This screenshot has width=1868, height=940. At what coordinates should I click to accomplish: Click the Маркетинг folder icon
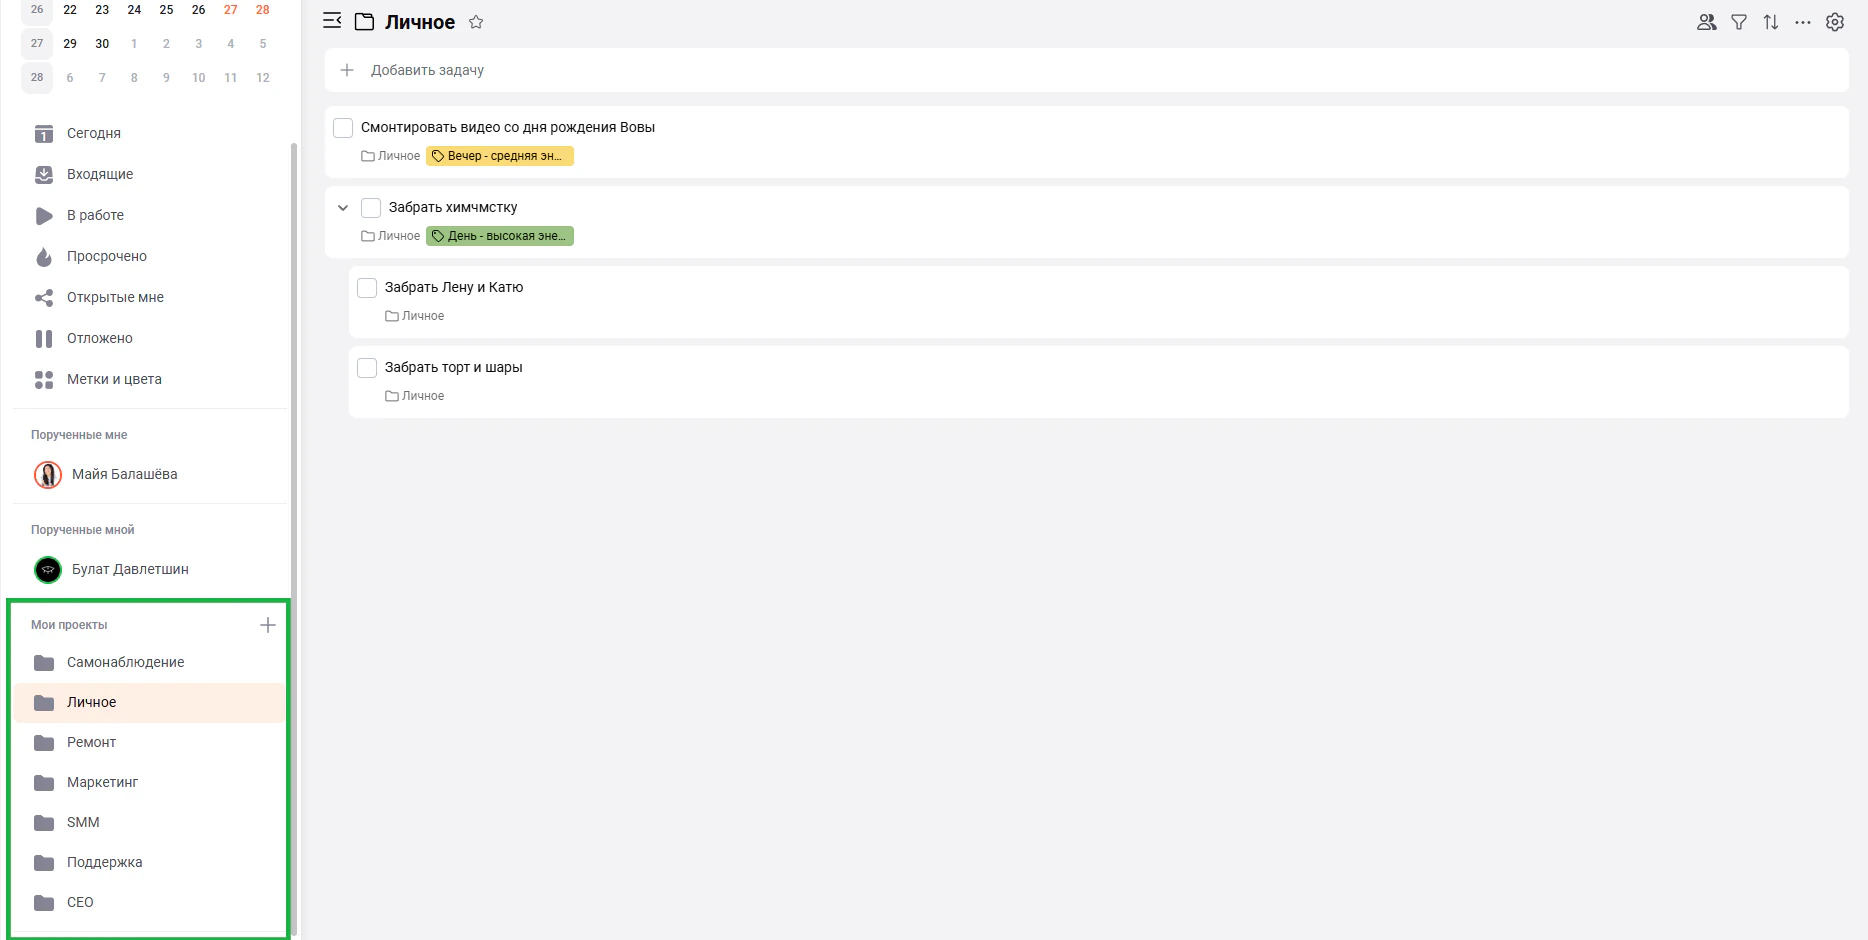44,782
